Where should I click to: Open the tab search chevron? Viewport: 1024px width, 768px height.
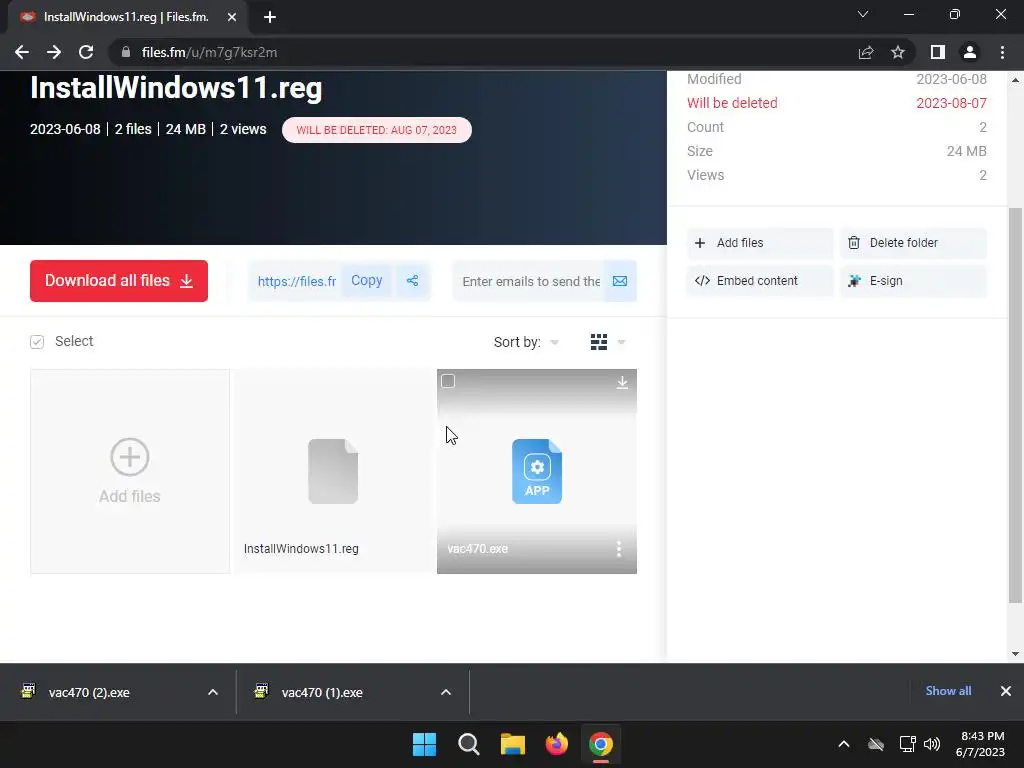pos(863,14)
